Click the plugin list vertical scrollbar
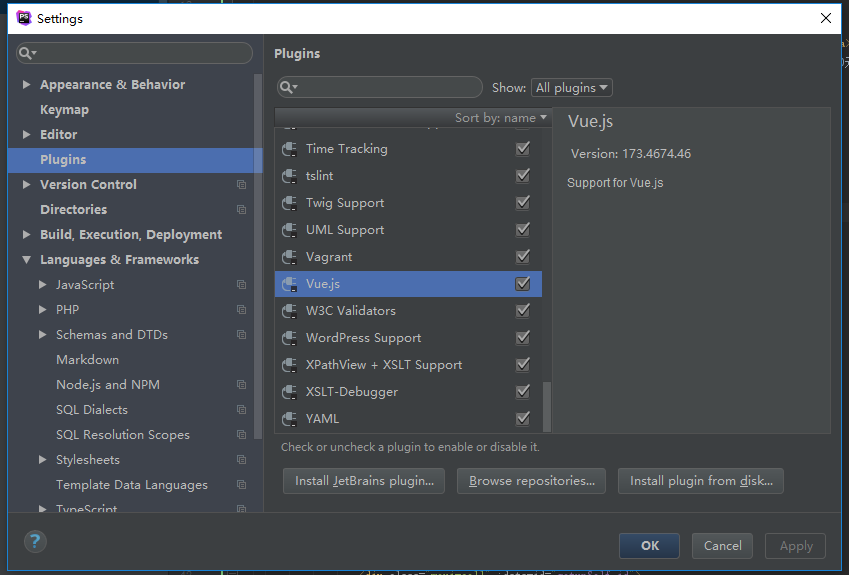849x575 pixels. click(x=547, y=406)
